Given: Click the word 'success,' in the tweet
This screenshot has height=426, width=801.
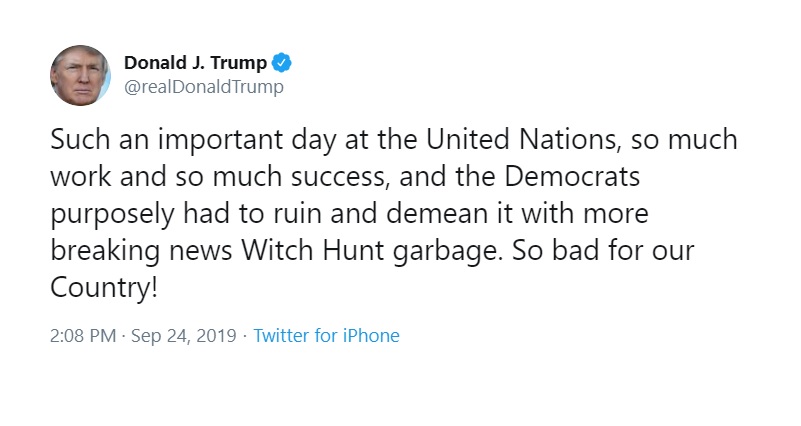Looking at the screenshot, I should pos(340,177).
